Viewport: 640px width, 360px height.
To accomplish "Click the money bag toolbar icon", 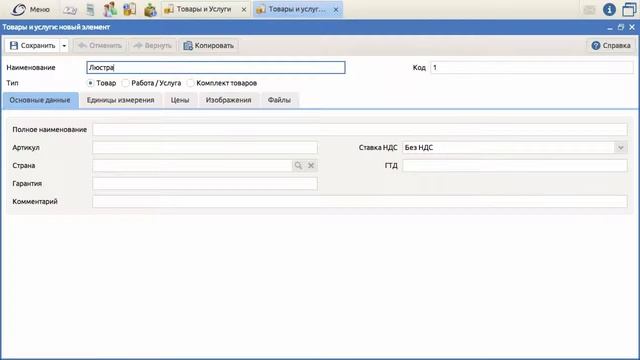I will (x=150, y=9).
